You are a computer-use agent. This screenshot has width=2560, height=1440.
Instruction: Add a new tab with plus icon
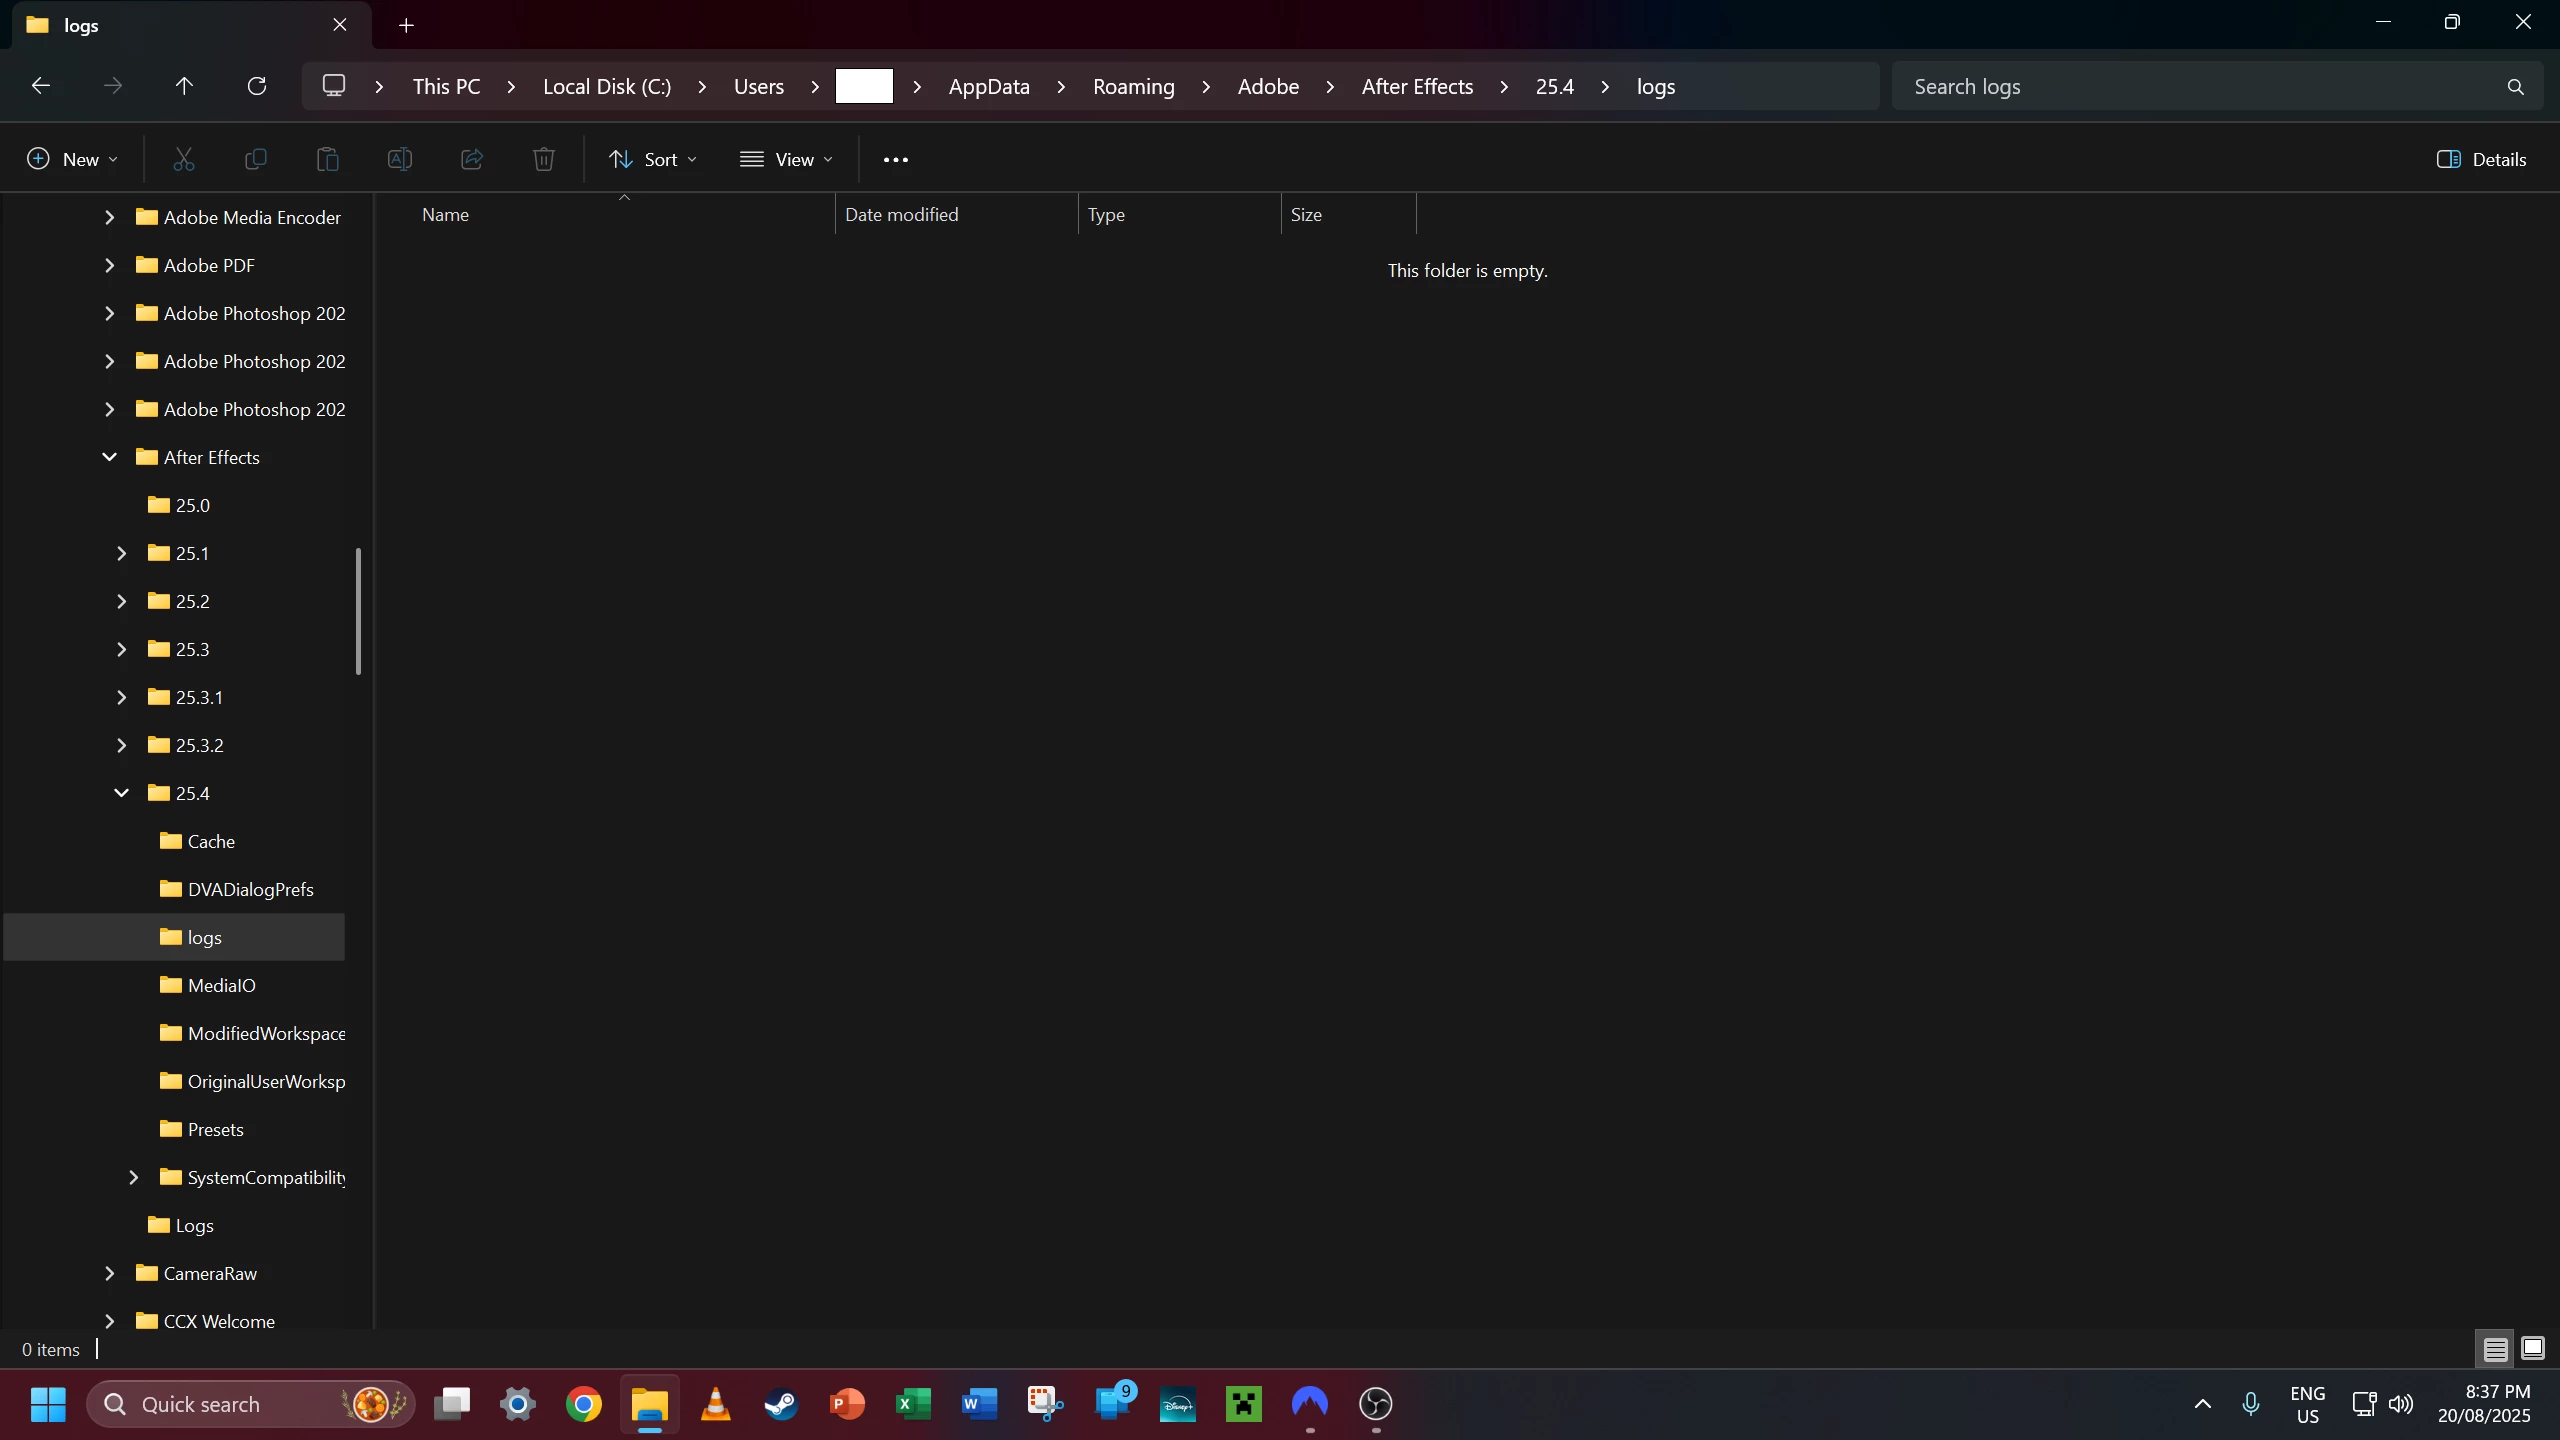coord(406,26)
